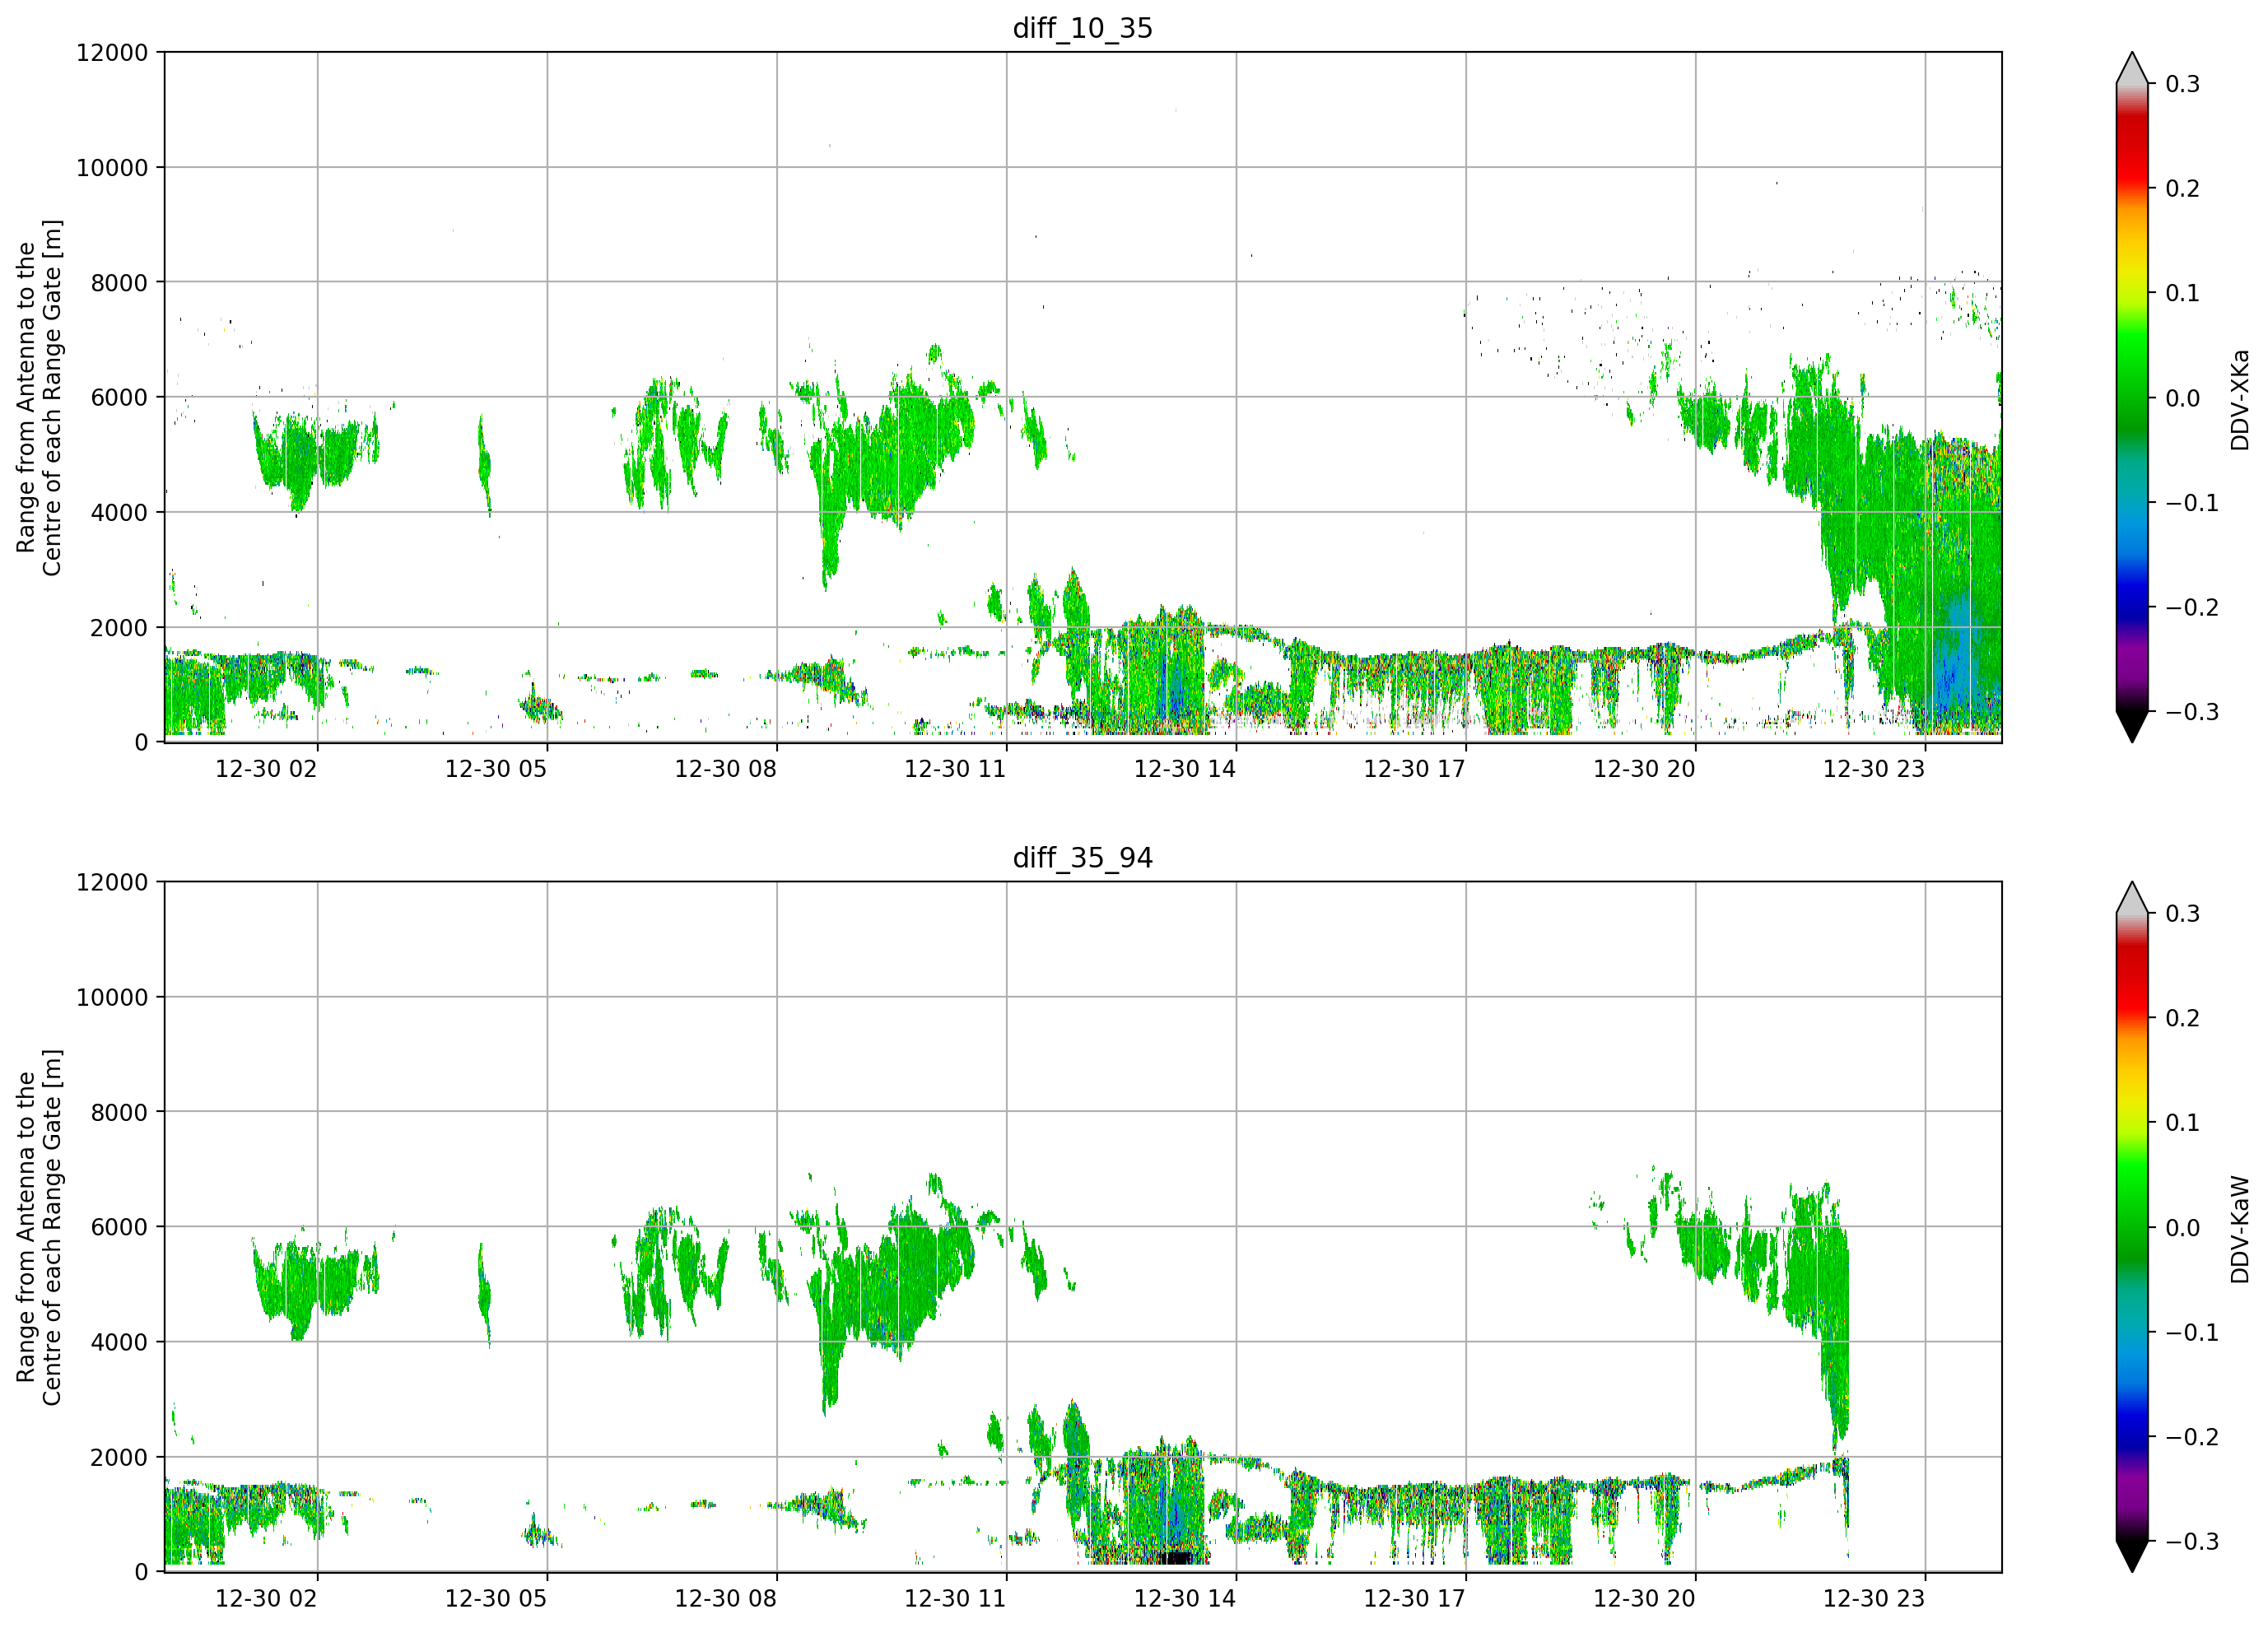Click the diff_35_94 plot title
Screen dimensions: 2268x1628
click(x=1082, y=858)
